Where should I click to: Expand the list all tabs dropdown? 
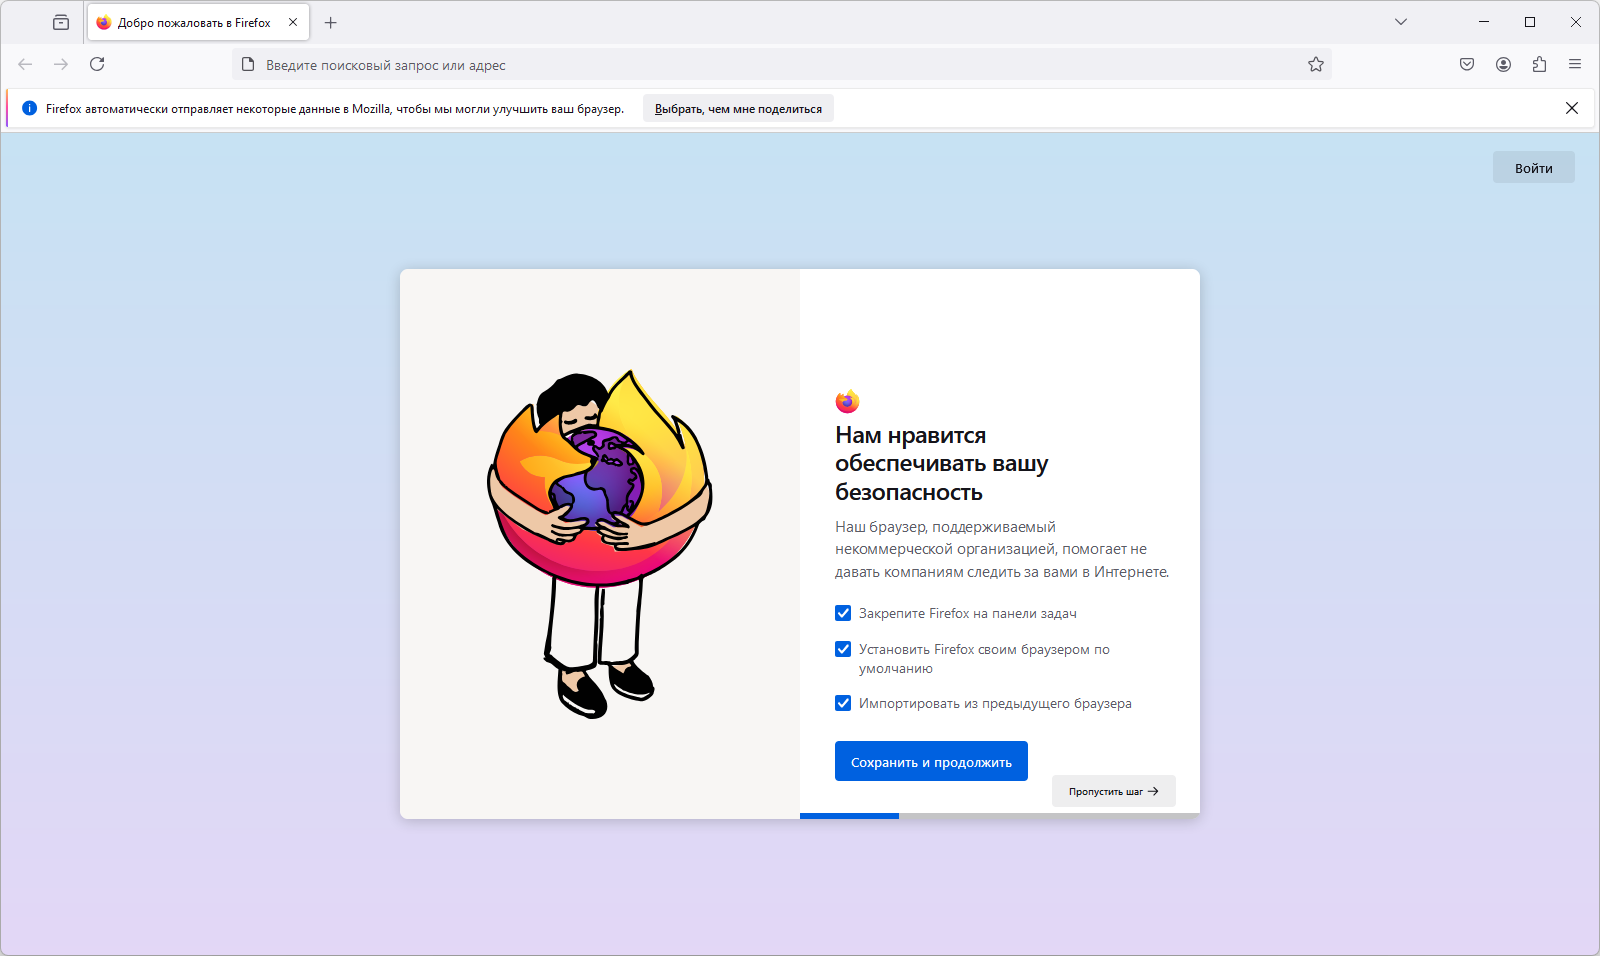(1401, 22)
